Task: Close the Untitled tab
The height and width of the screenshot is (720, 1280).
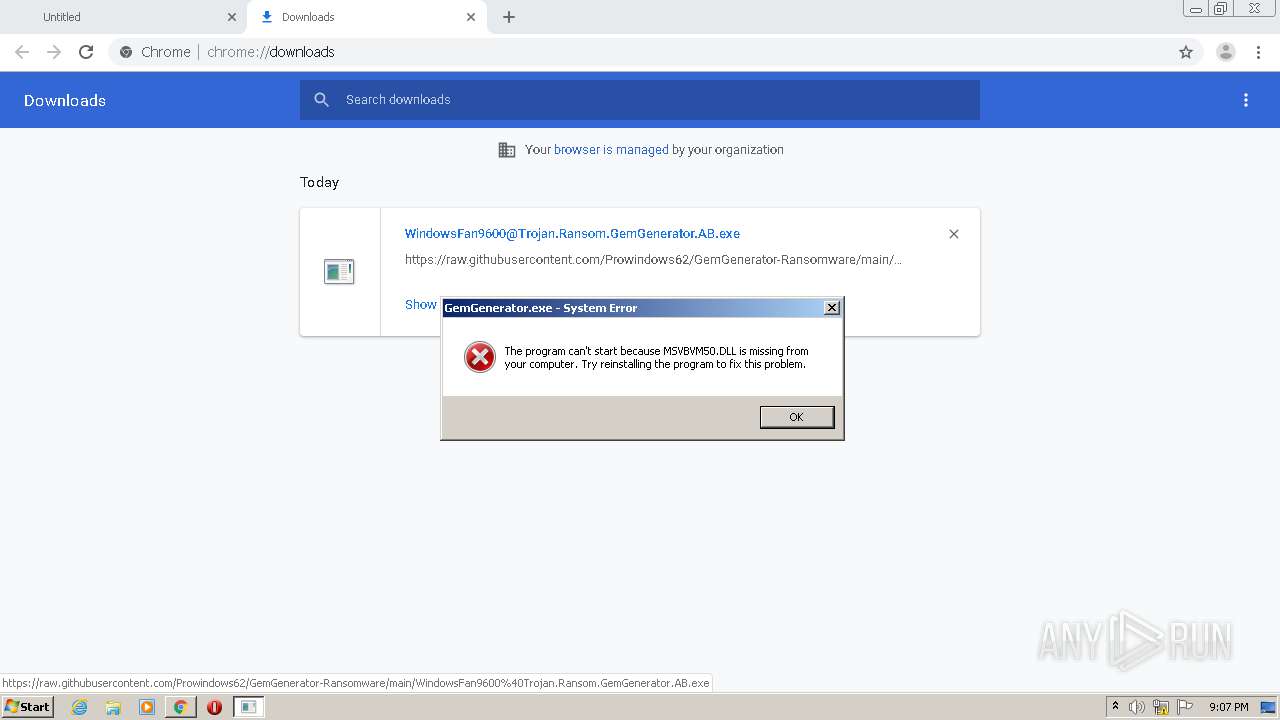Action: 232,17
